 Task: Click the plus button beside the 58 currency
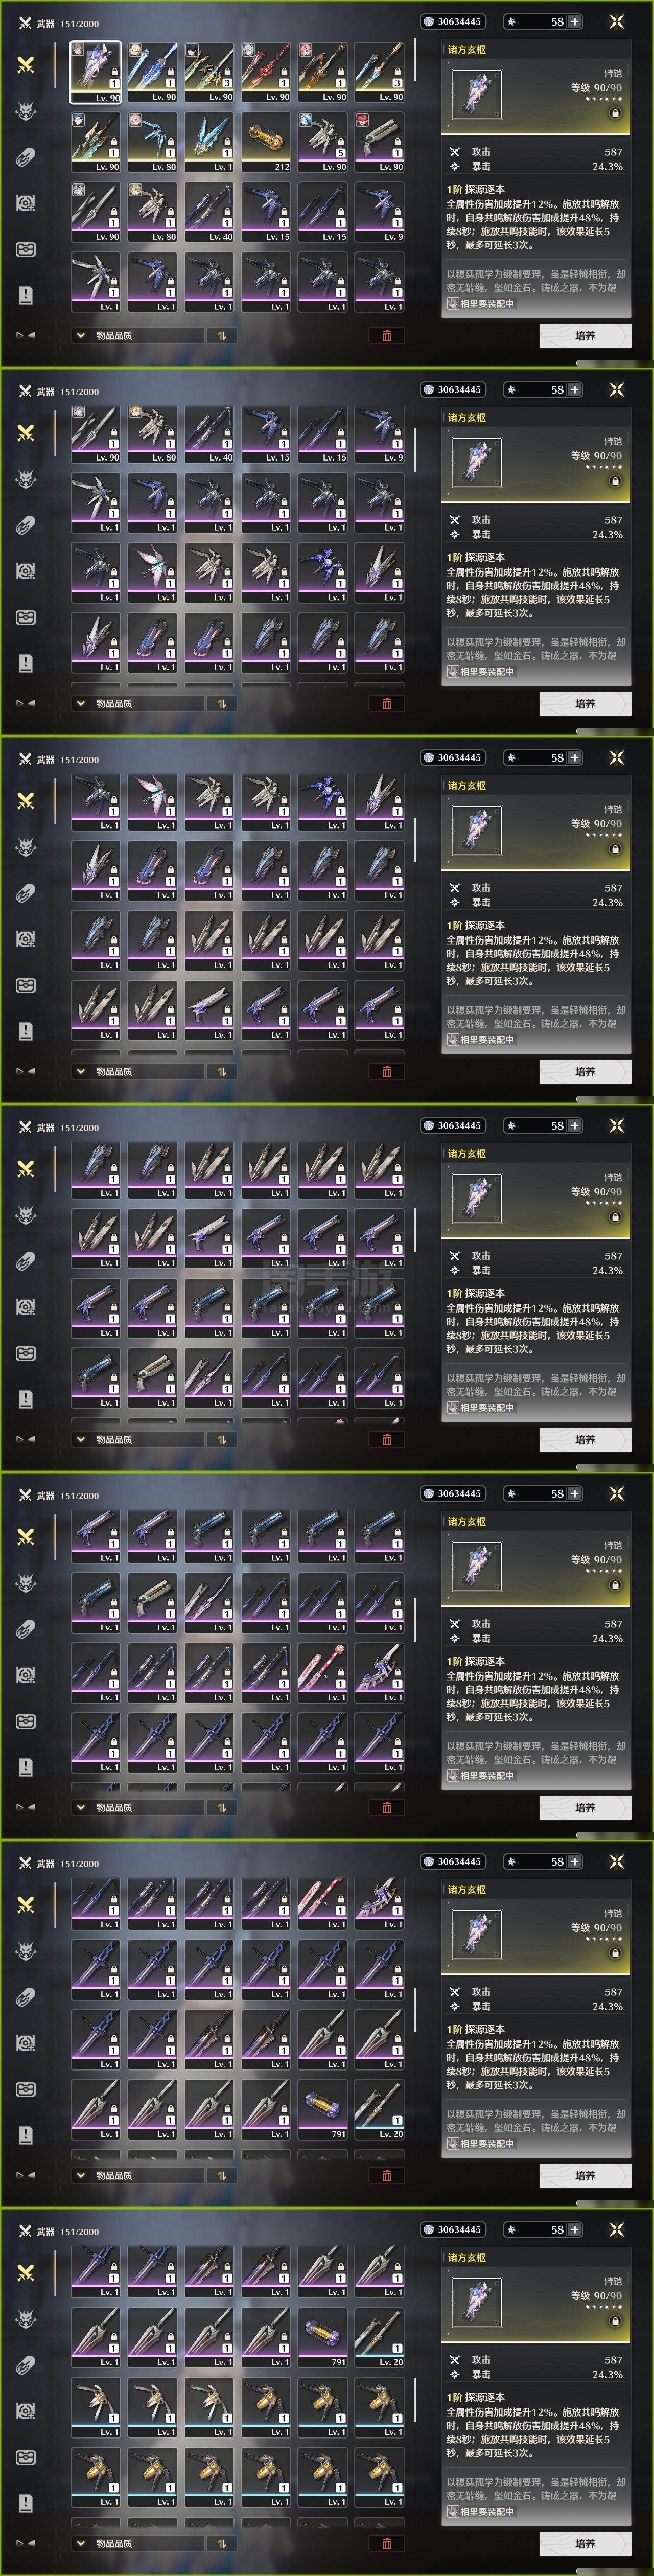point(575,21)
